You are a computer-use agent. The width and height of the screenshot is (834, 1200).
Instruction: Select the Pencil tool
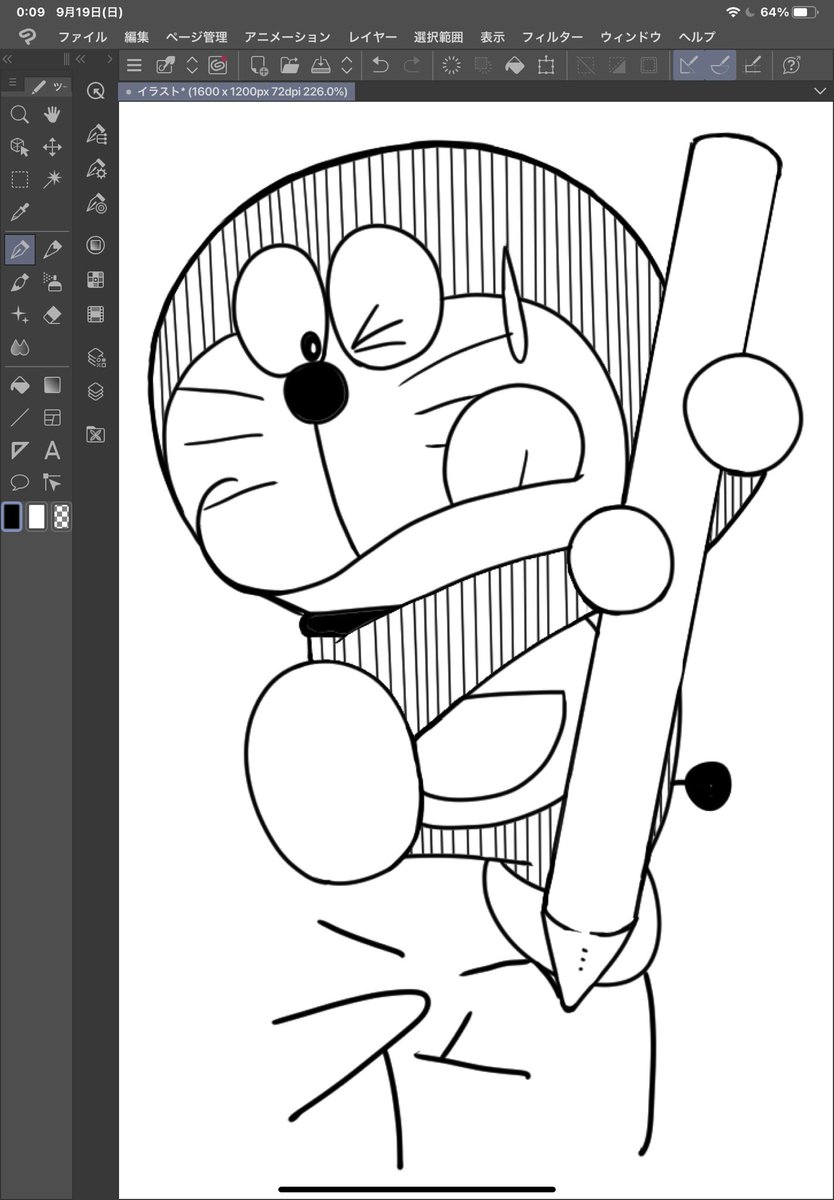pyautogui.click(x=53, y=249)
